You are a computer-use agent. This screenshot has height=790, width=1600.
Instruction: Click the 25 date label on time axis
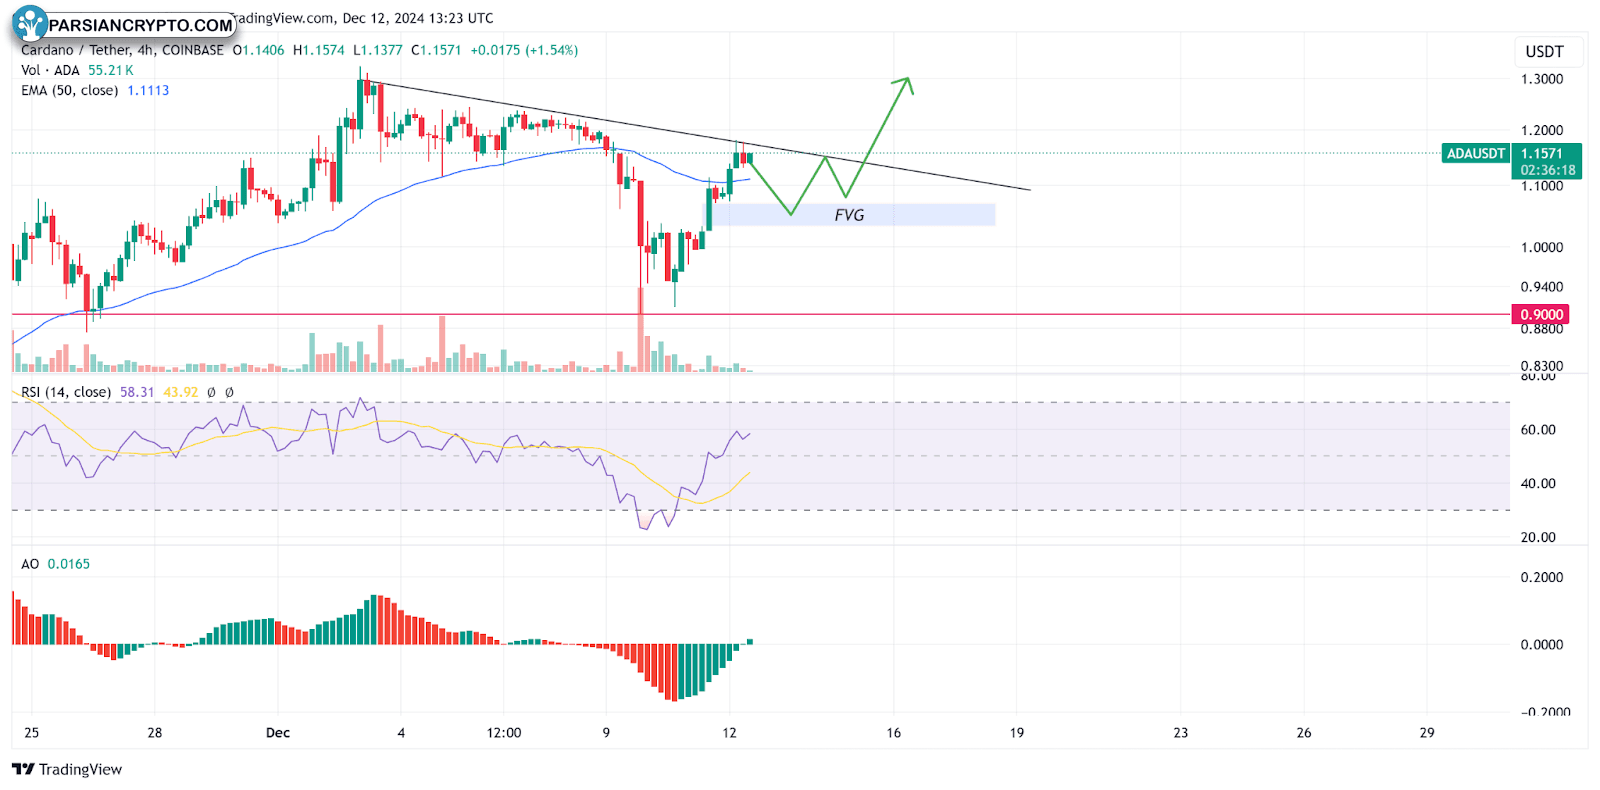coord(32,733)
